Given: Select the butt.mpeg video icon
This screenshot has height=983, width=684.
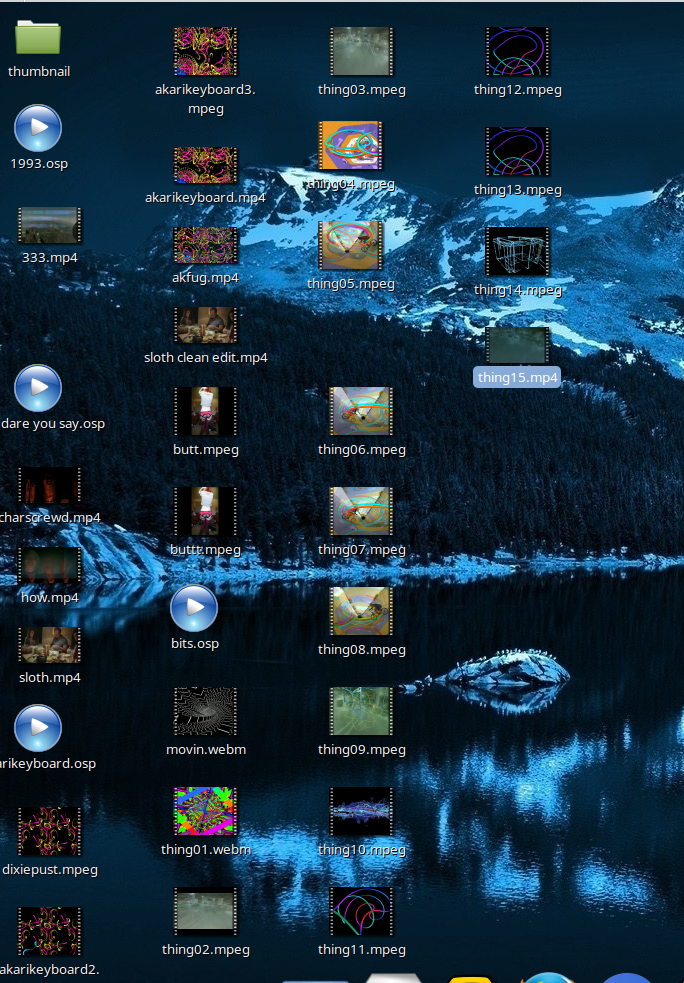Looking at the screenshot, I should [x=206, y=411].
